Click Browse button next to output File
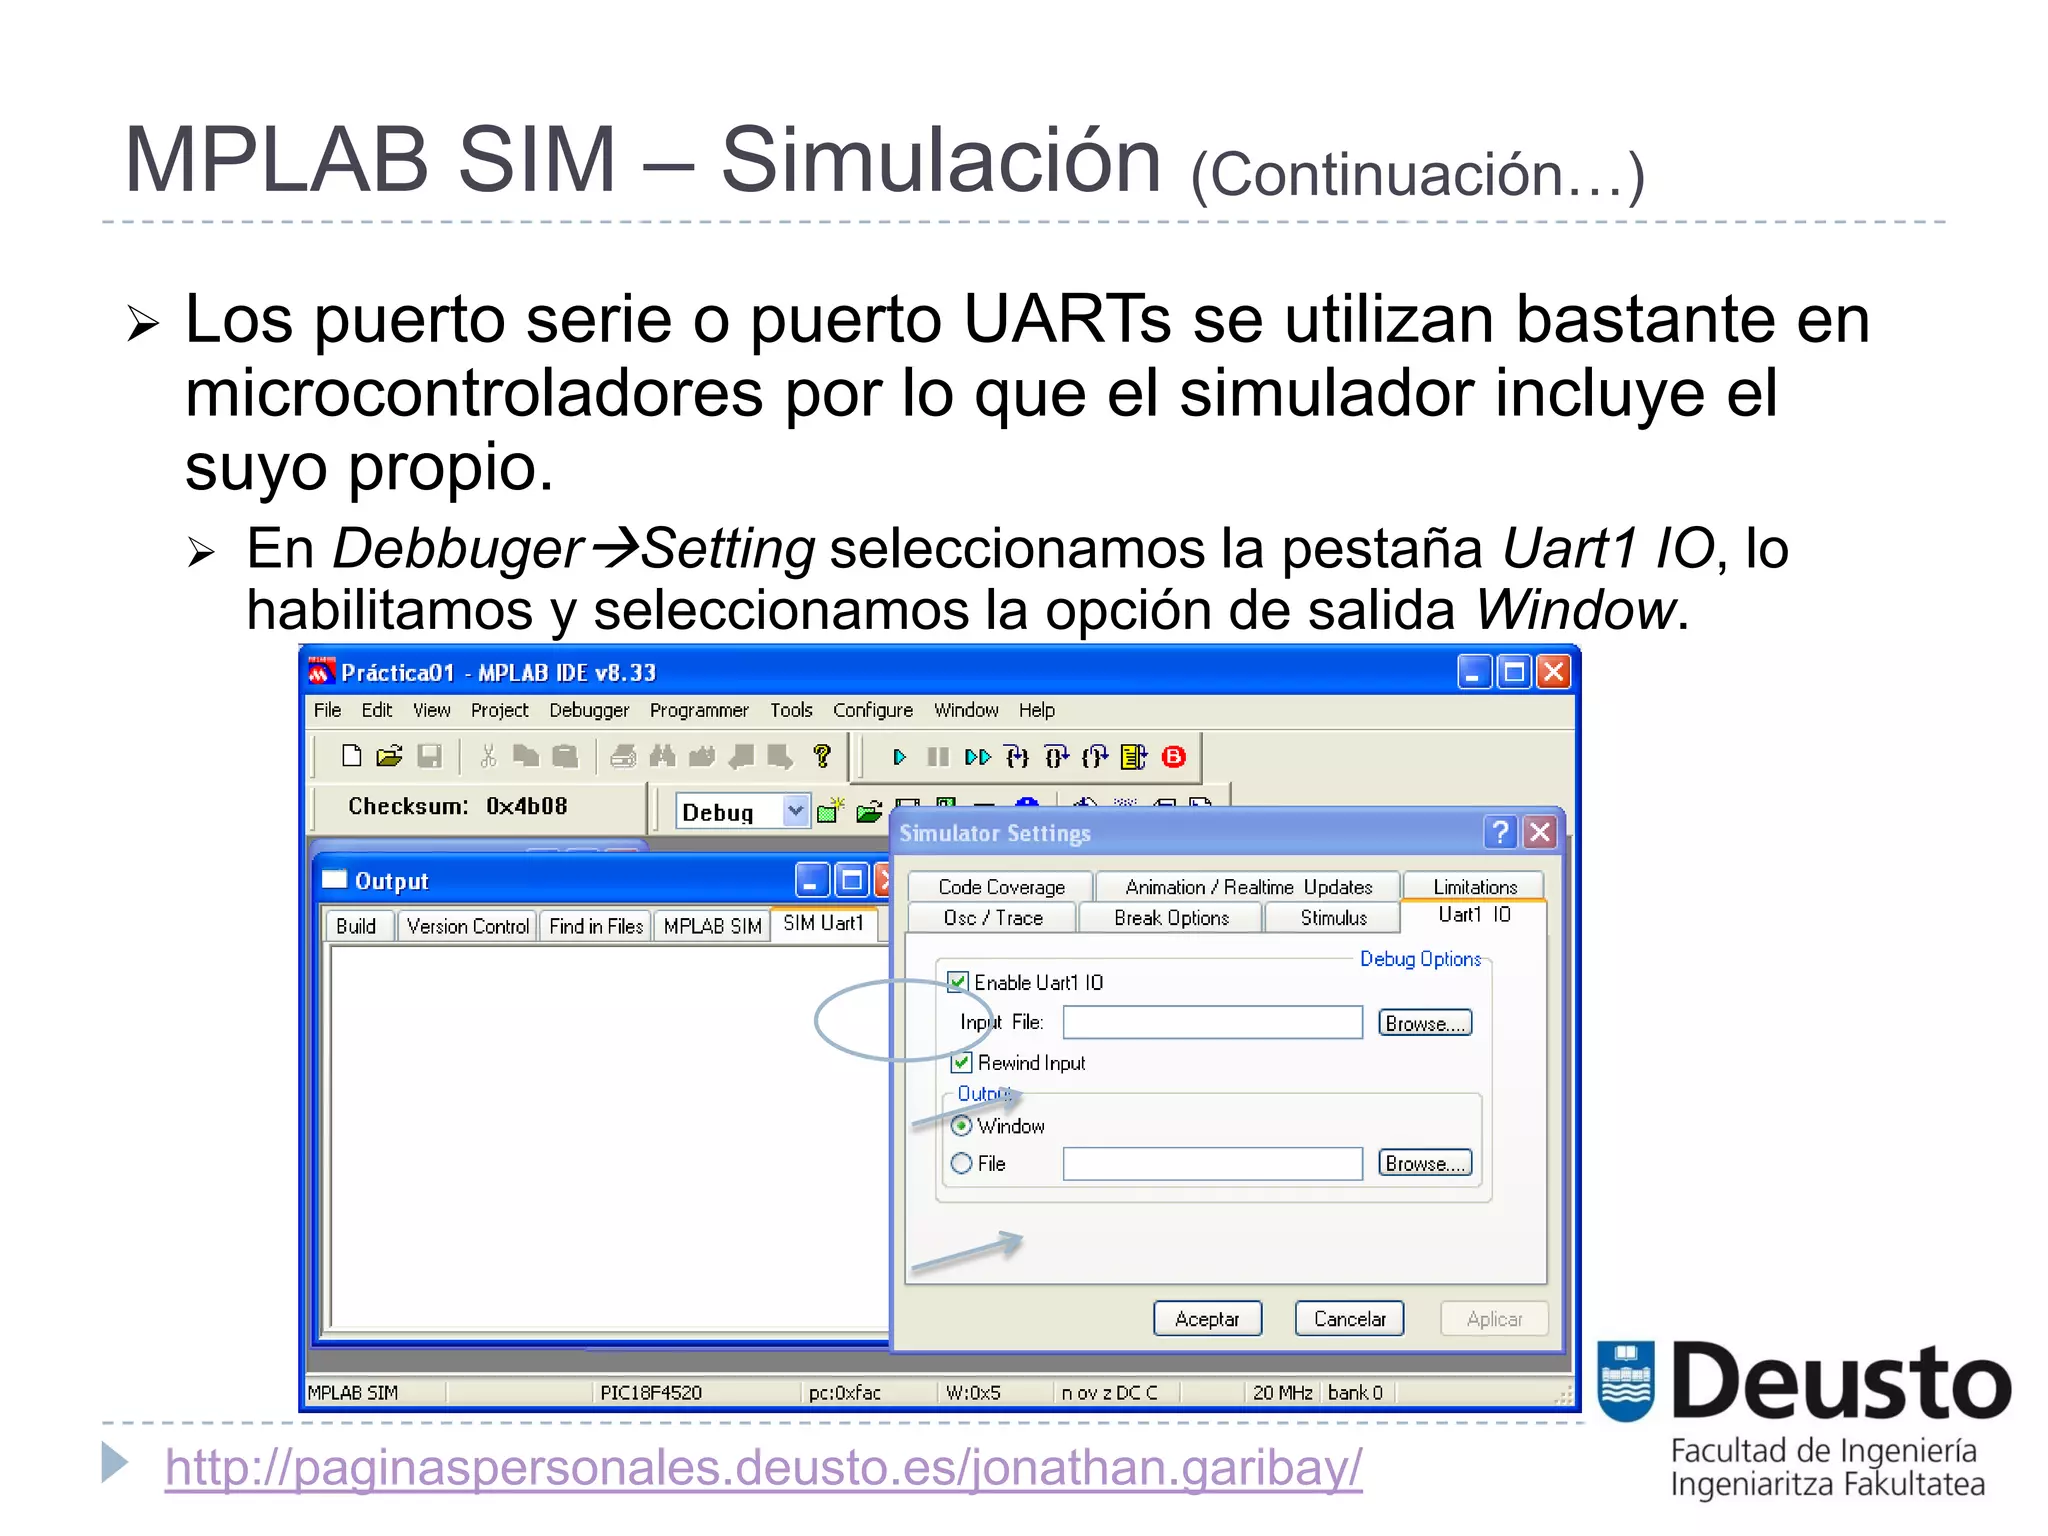Viewport: 2048px width, 1536px height. tap(1424, 1163)
